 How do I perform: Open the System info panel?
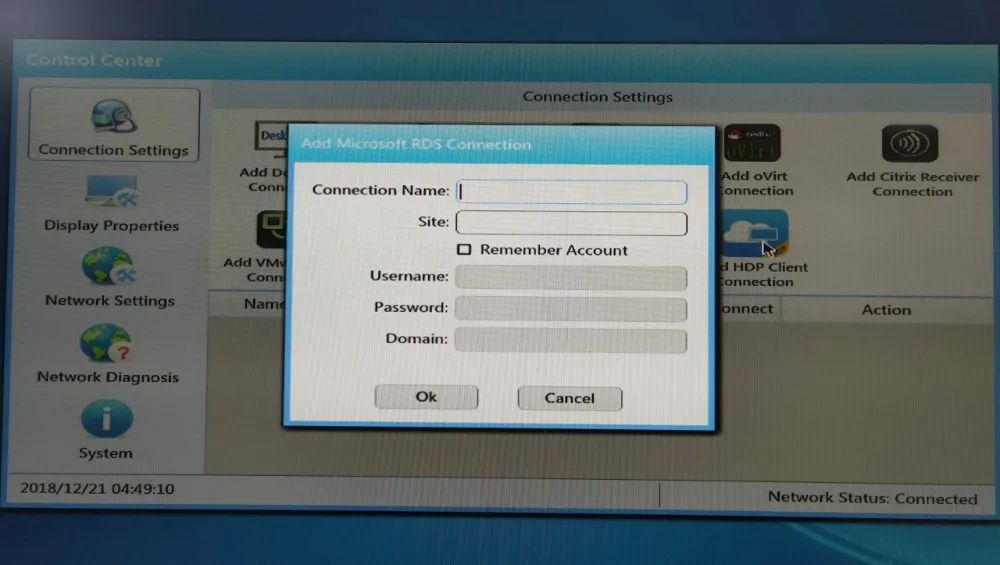pyautogui.click(x=106, y=430)
